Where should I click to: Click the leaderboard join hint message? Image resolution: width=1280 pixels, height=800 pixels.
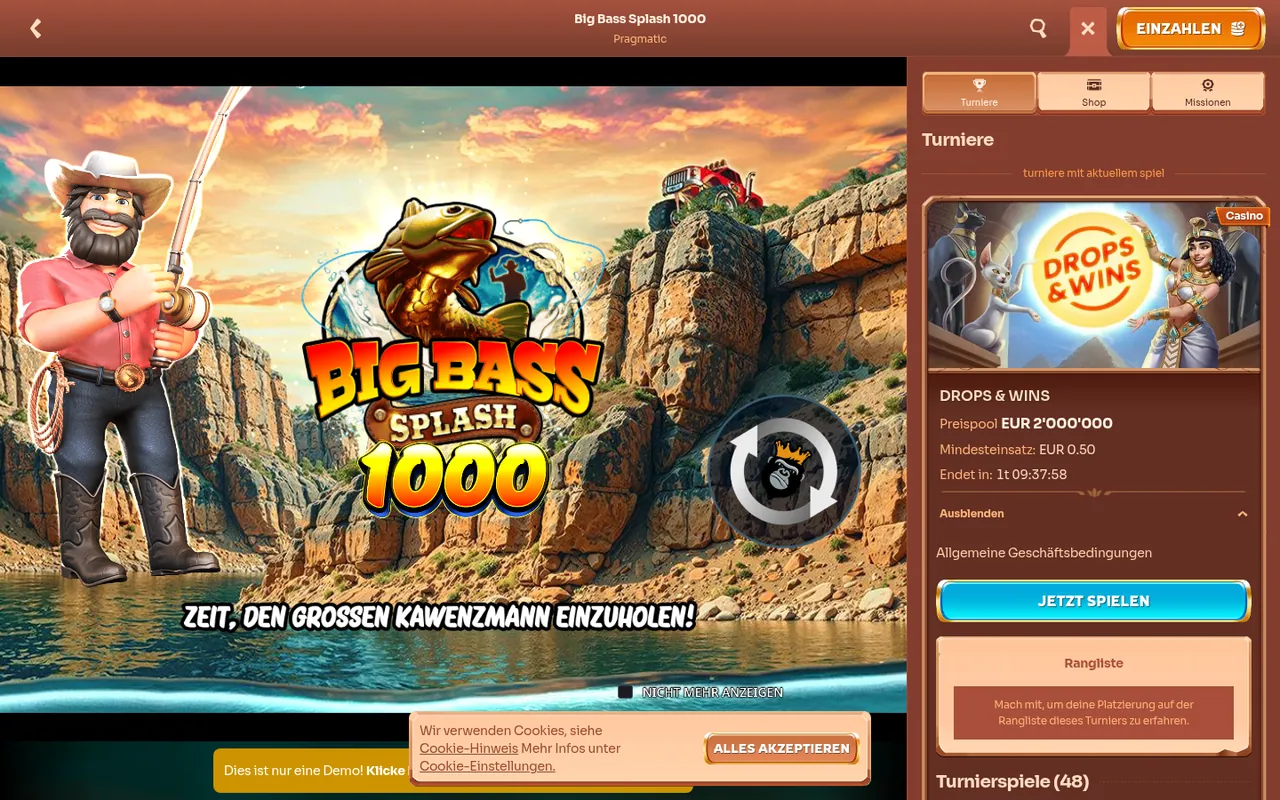coord(1094,712)
